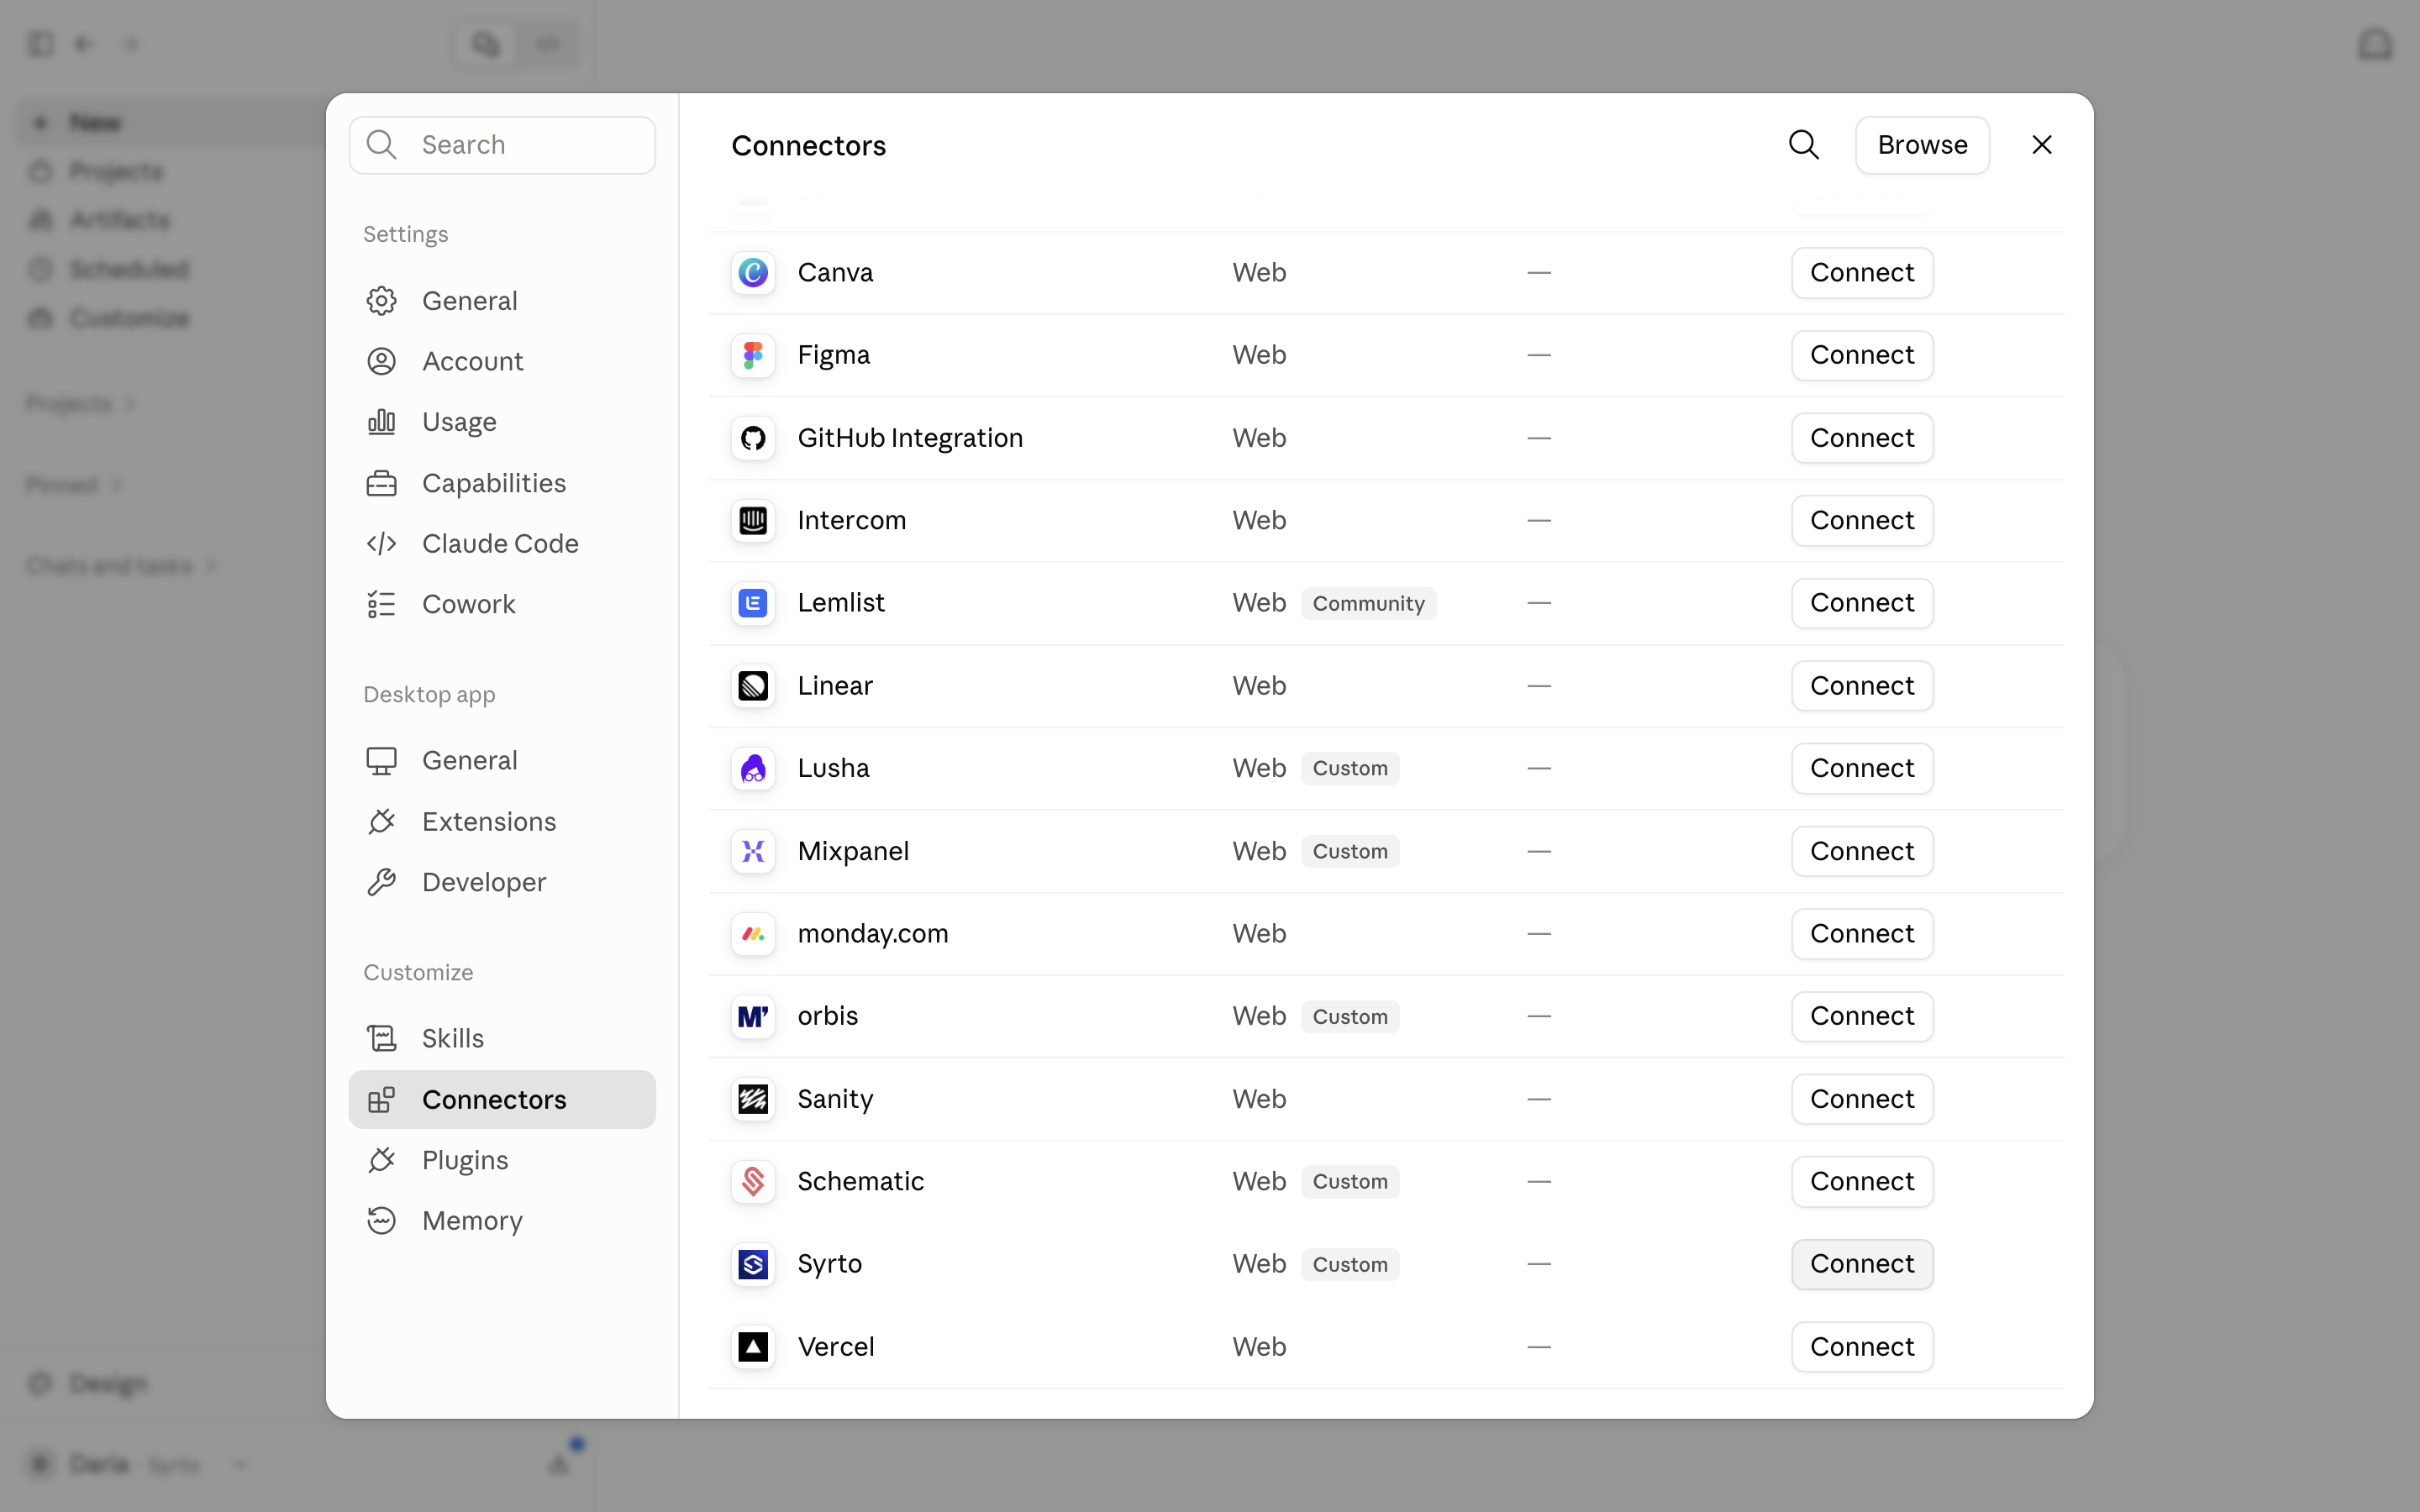Click the Community tag on Lemlist
This screenshot has height=1512, width=2420.
(1368, 603)
